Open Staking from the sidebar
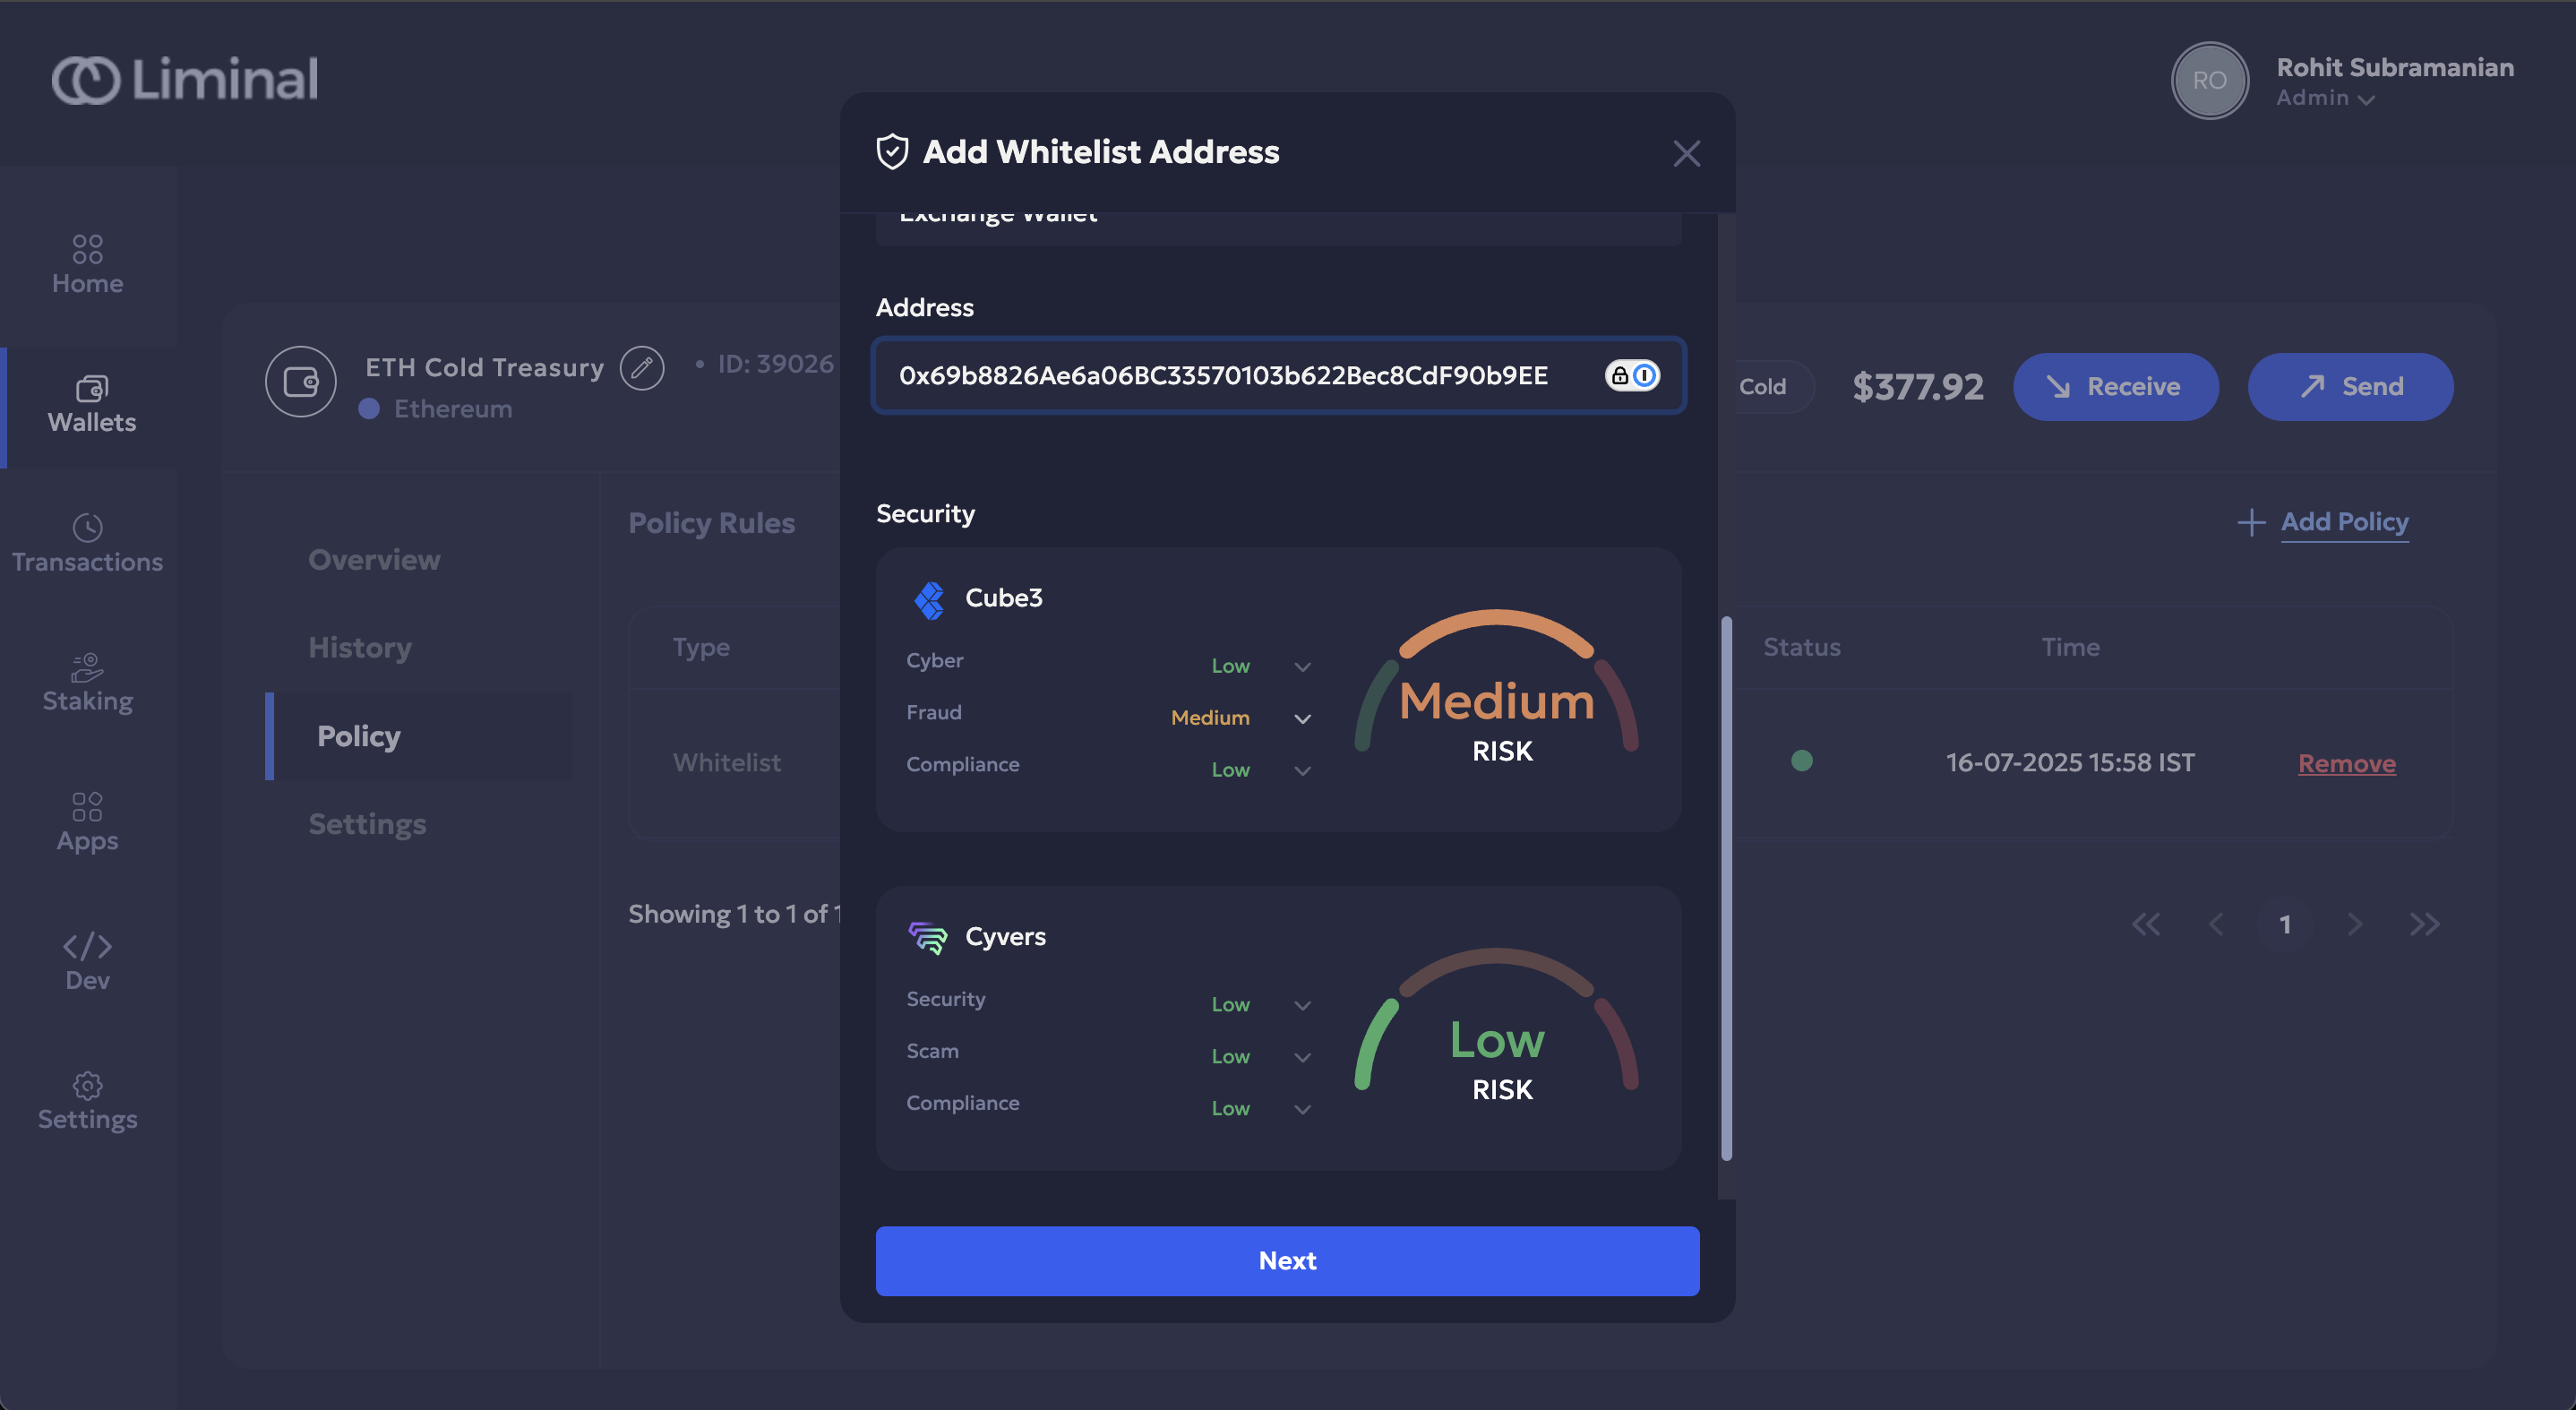Screen dimensions: 2576x1410 pos(88,683)
